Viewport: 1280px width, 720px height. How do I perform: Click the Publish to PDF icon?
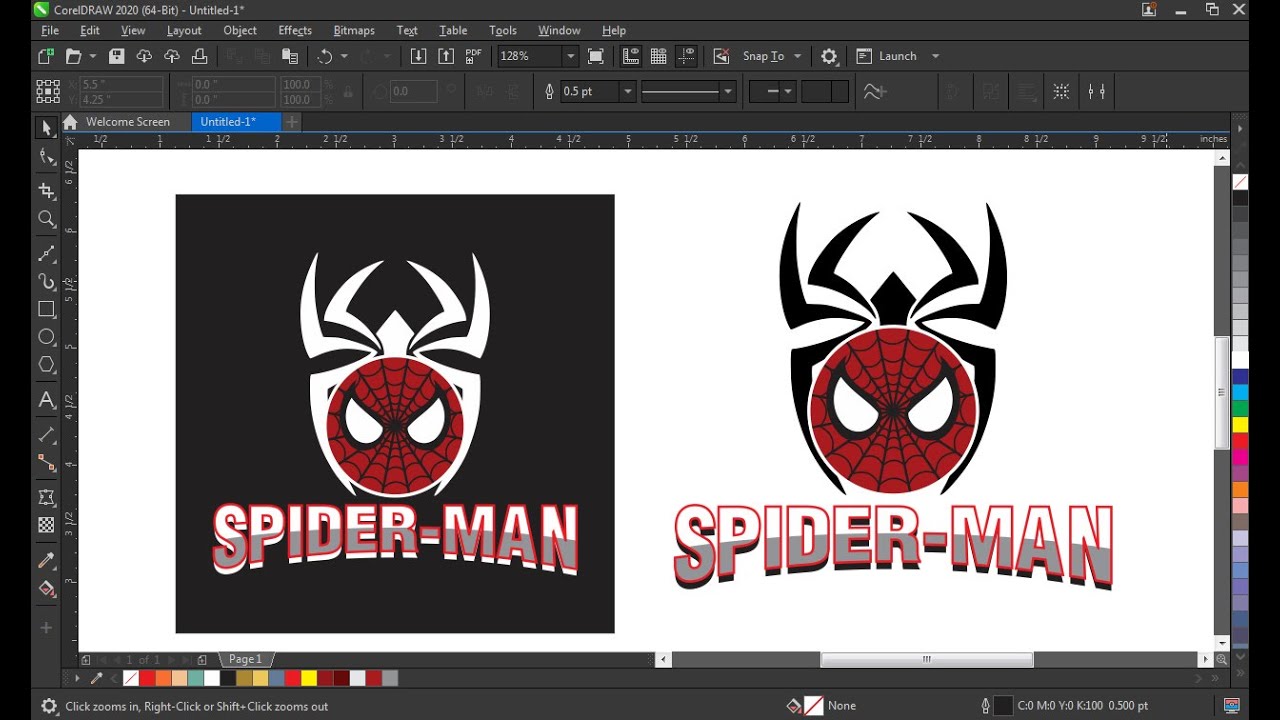tap(473, 56)
